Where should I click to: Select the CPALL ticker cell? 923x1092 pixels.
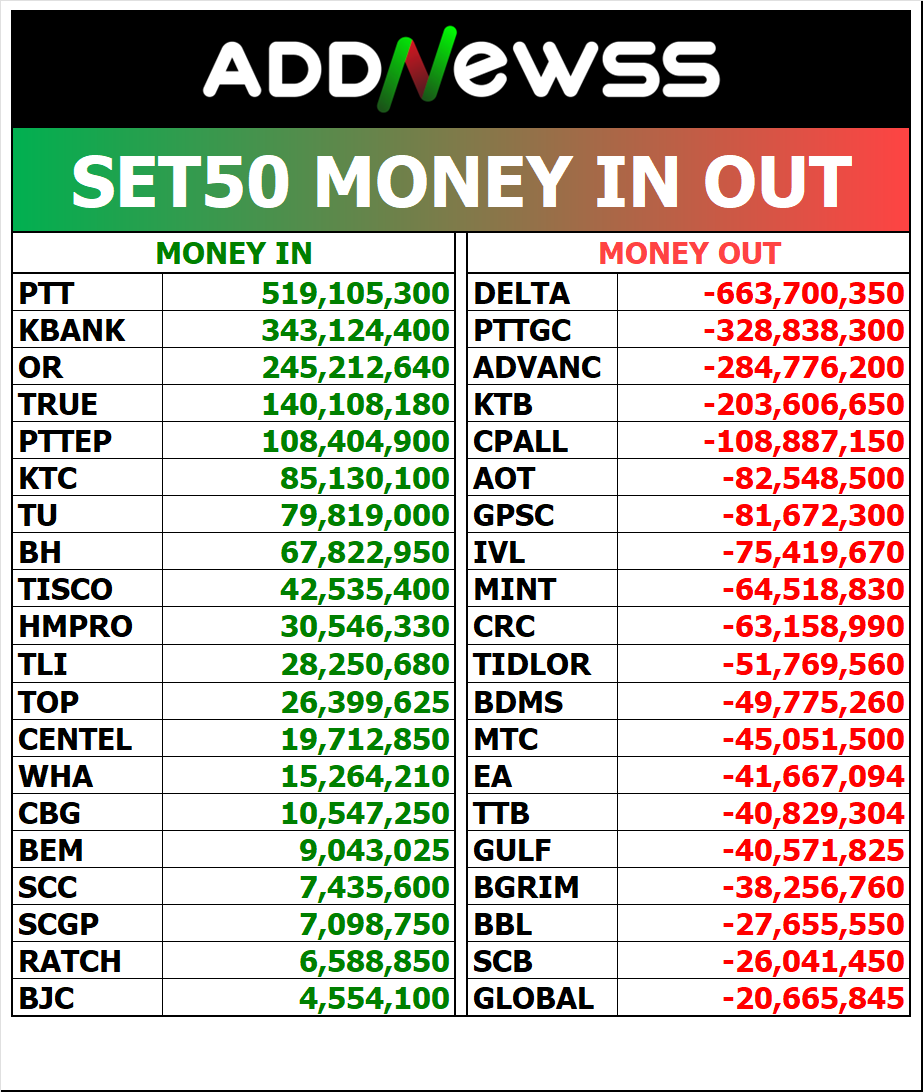(520, 441)
